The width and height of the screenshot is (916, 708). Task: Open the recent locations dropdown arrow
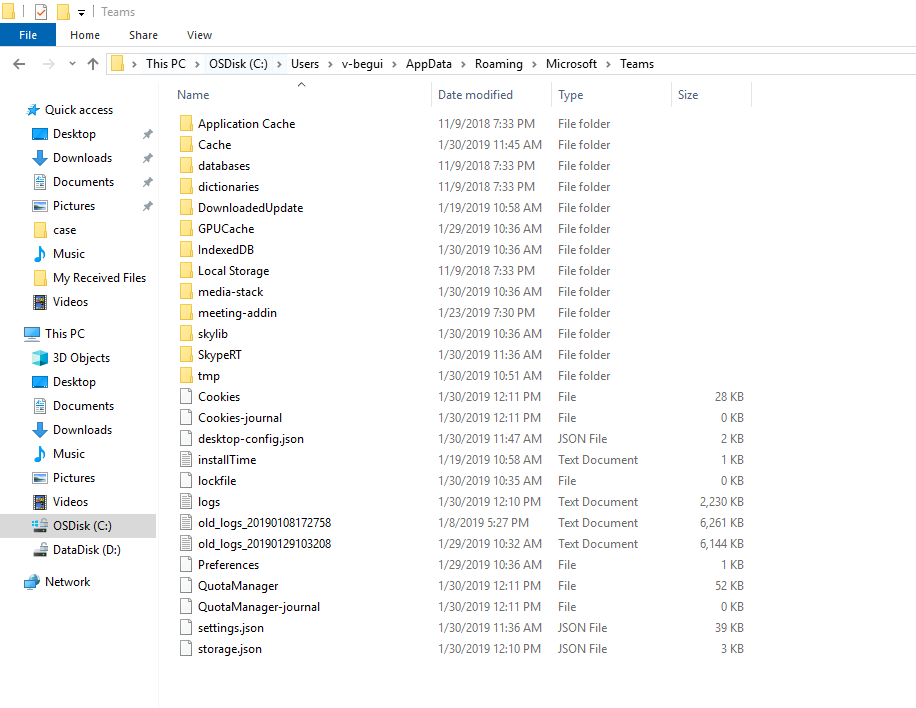pyautogui.click(x=72, y=64)
